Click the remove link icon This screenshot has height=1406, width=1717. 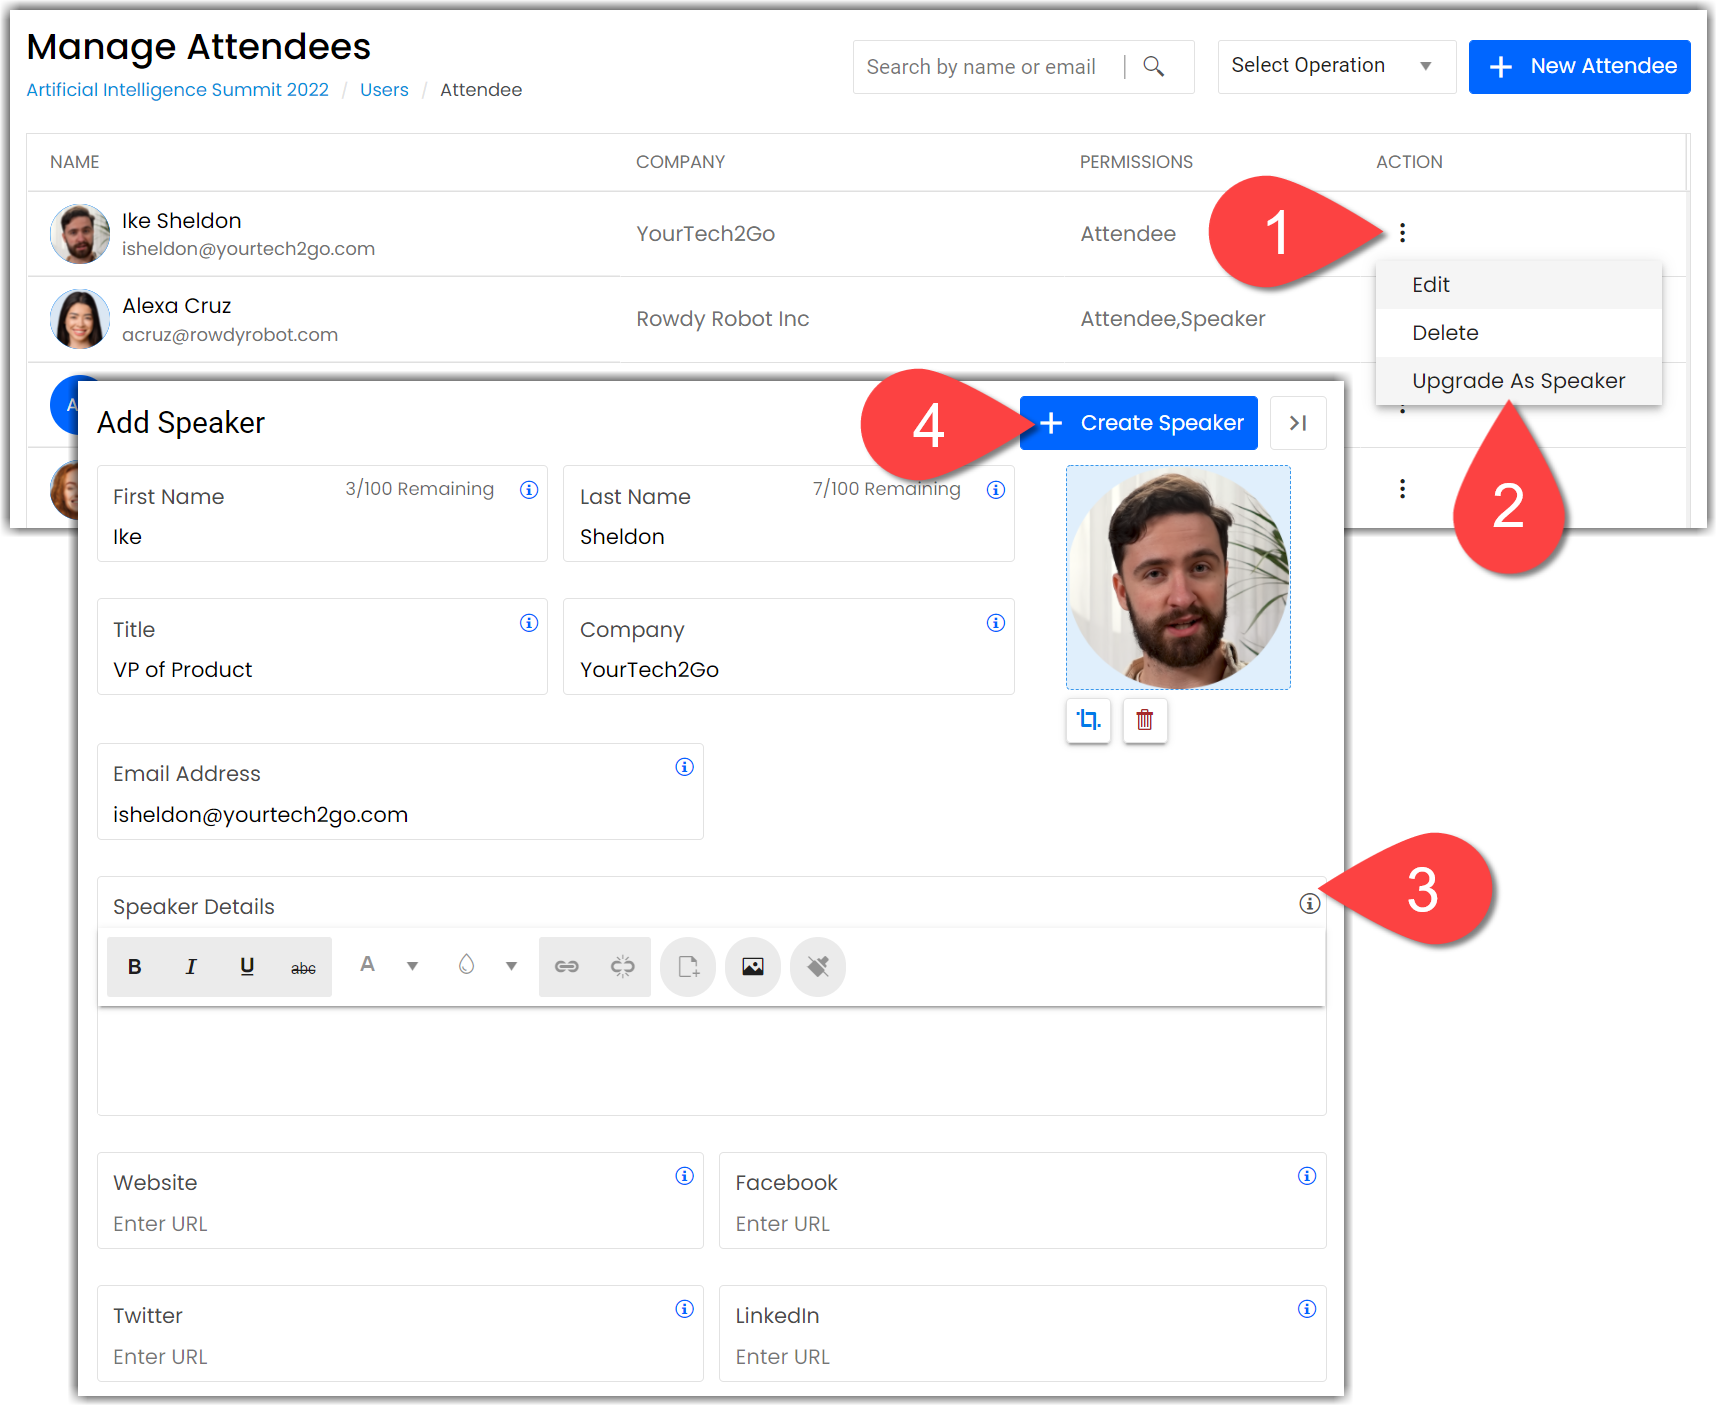pyautogui.click(x=622, y=966)
